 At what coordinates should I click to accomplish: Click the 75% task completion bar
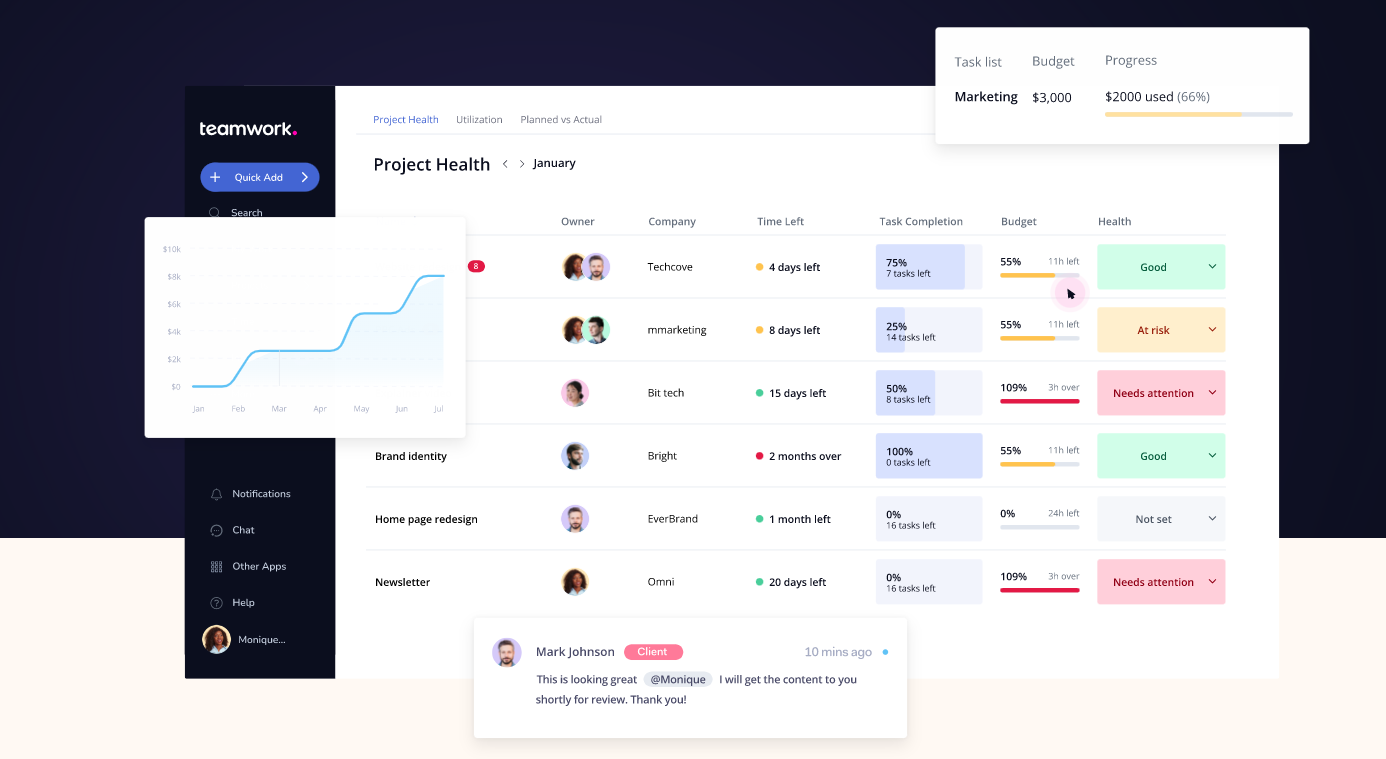point(929,267)
